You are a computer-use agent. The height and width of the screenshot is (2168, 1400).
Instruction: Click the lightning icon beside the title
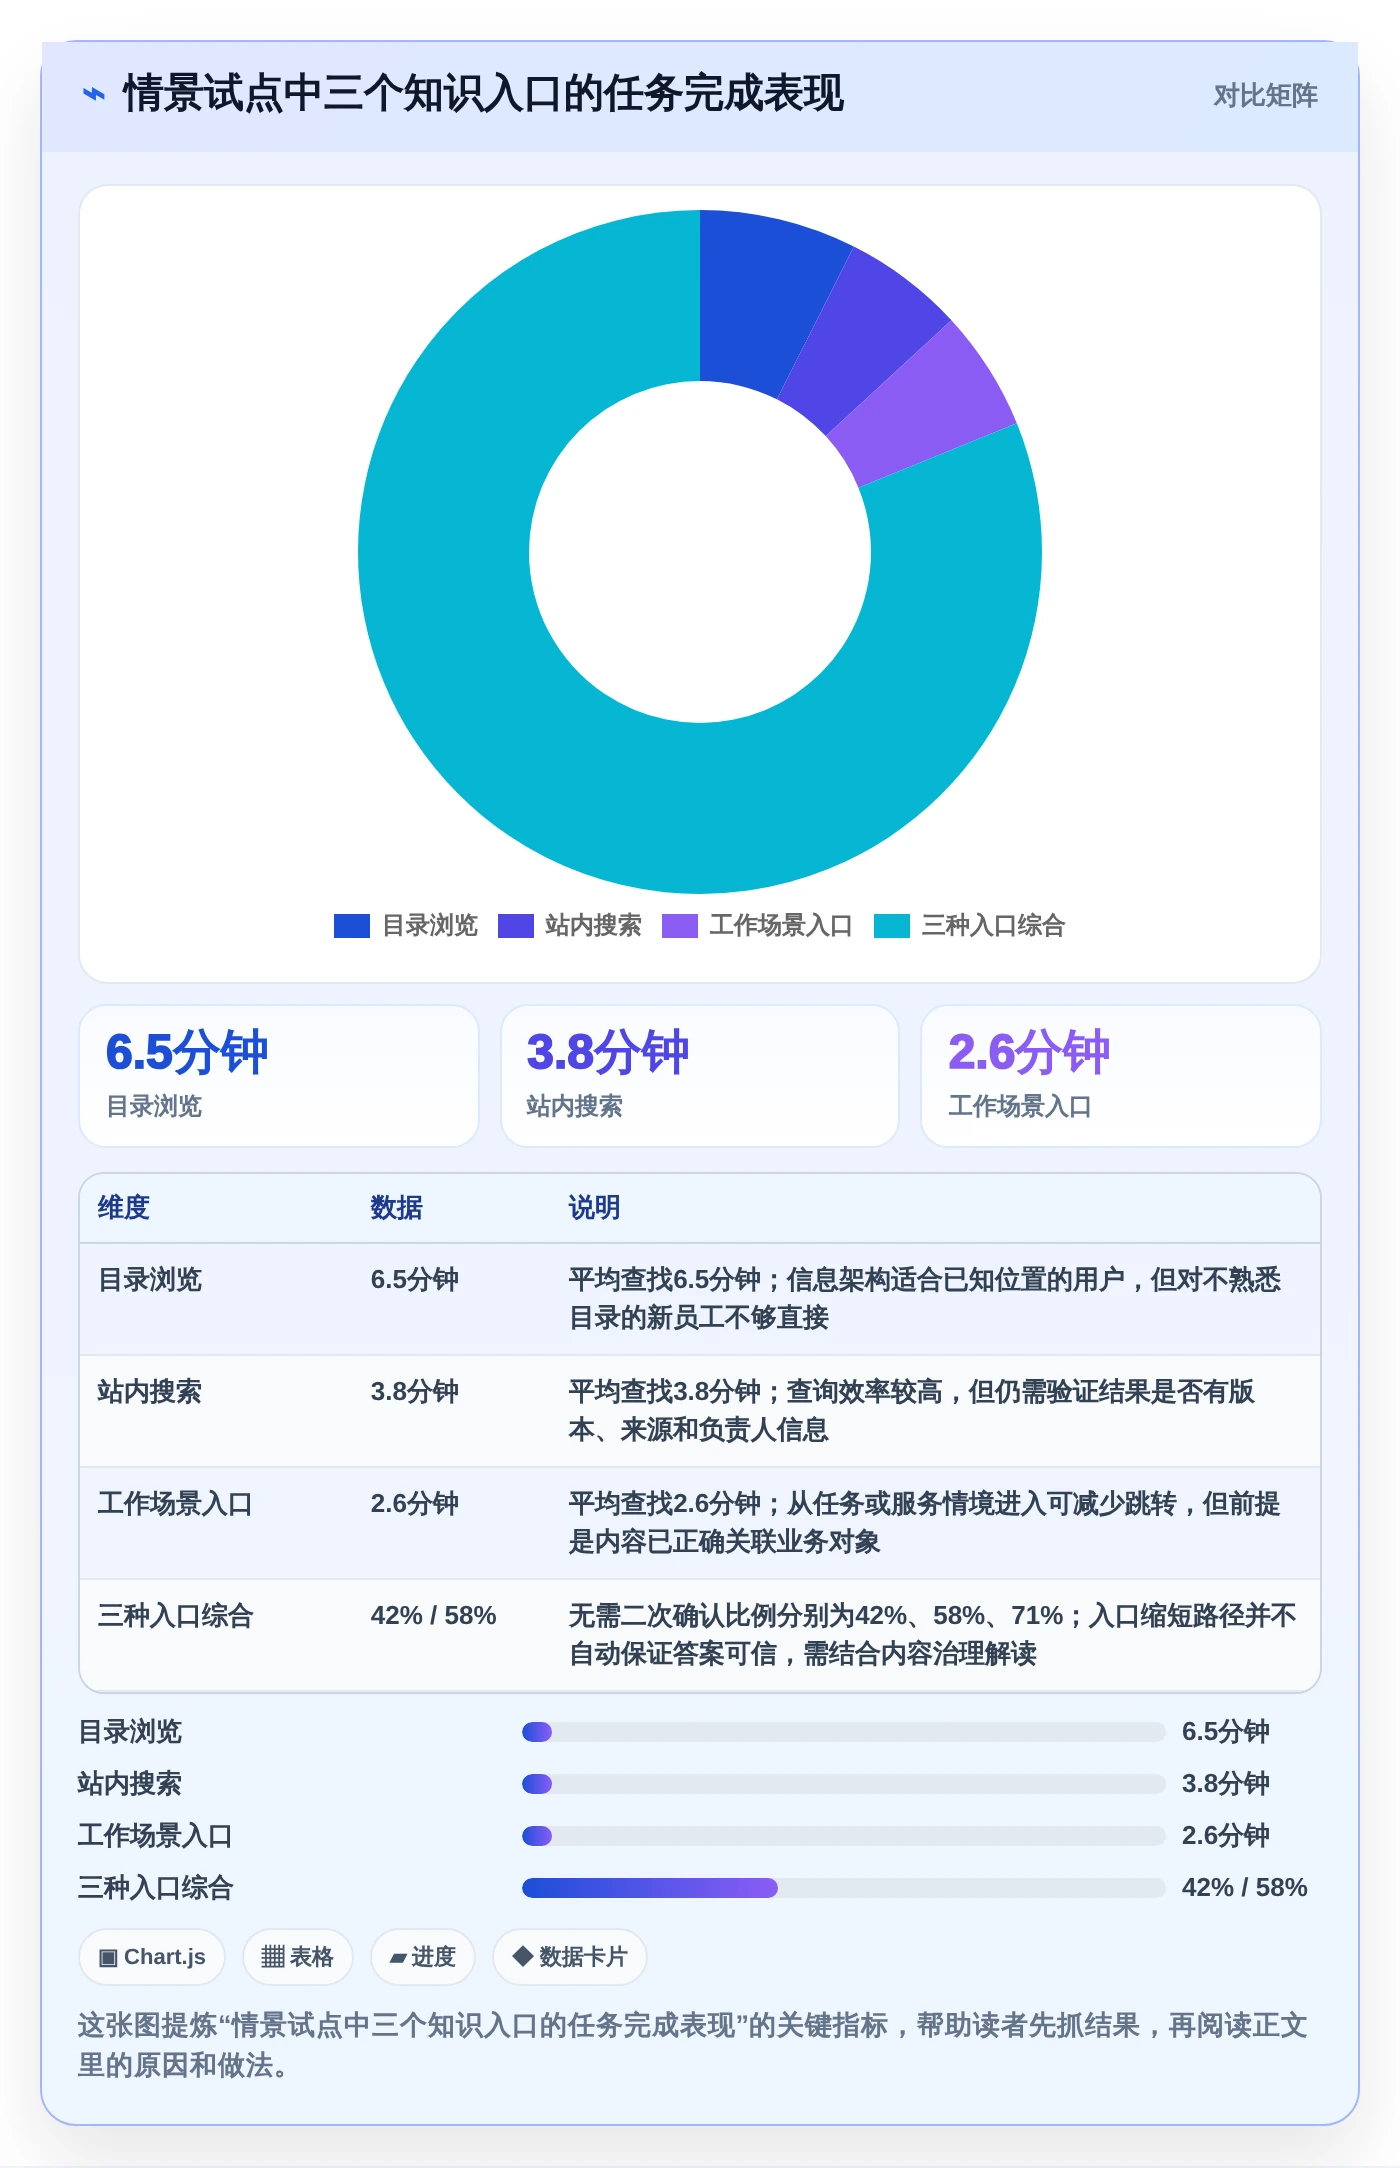coord(94,95)
